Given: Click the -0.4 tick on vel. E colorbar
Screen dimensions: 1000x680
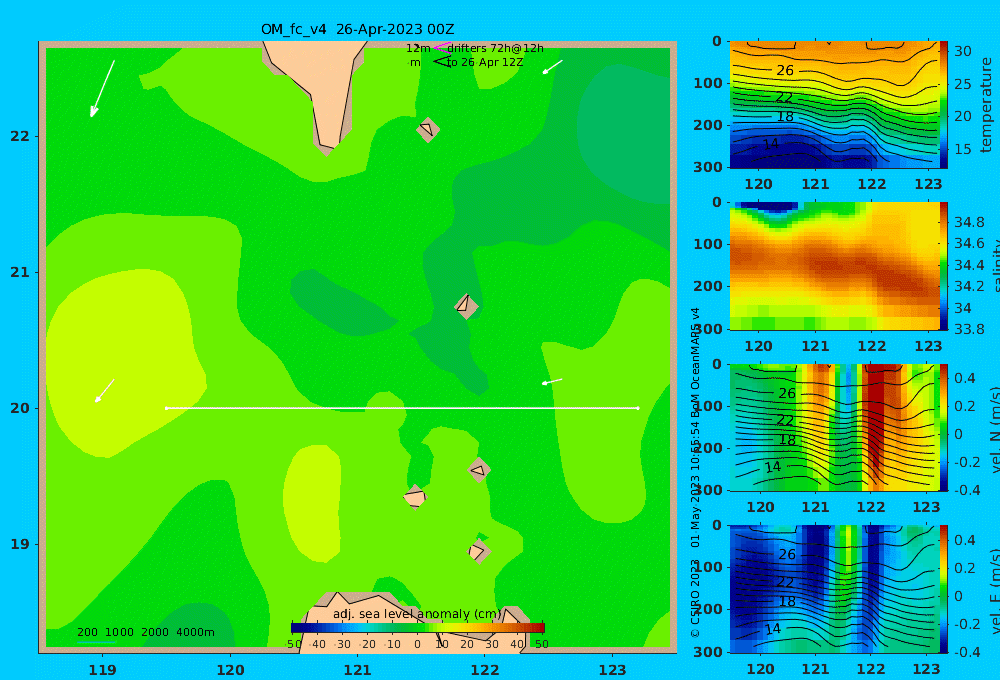Looking at the screenshot, I should 965,651.
